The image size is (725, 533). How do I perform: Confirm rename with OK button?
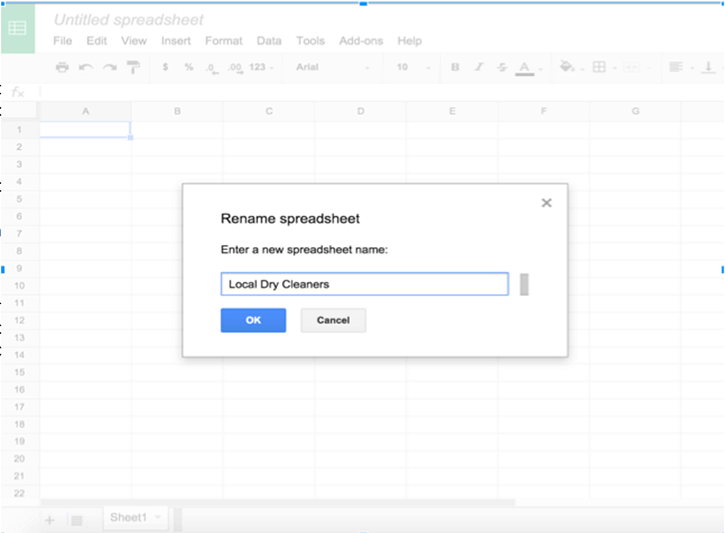pos(253,320)
